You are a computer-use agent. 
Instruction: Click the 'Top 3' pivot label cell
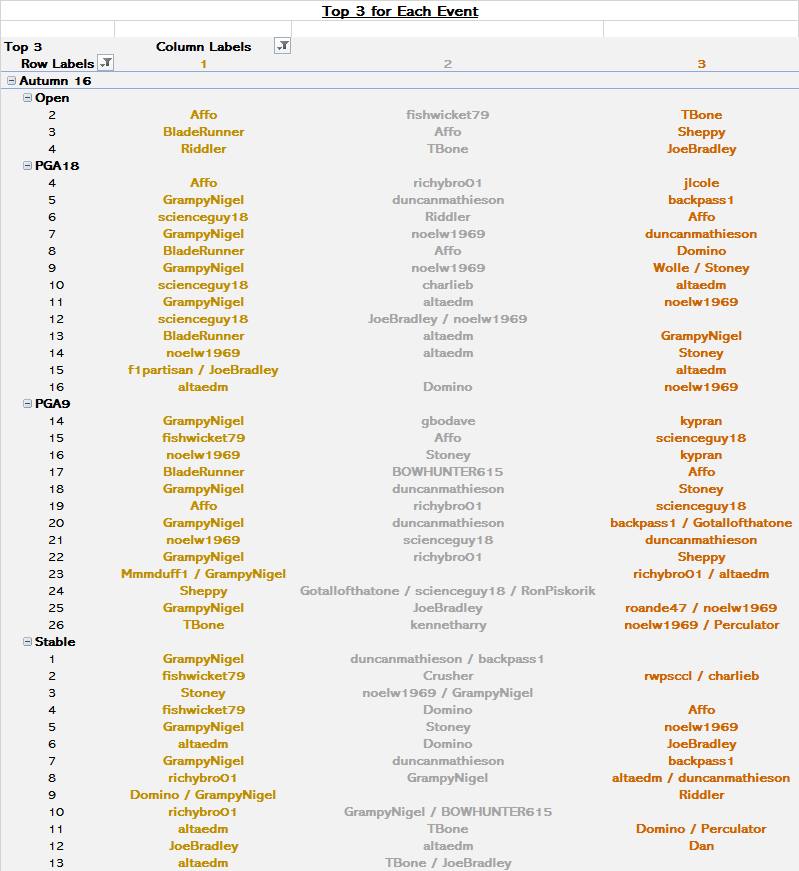(24, 47)
